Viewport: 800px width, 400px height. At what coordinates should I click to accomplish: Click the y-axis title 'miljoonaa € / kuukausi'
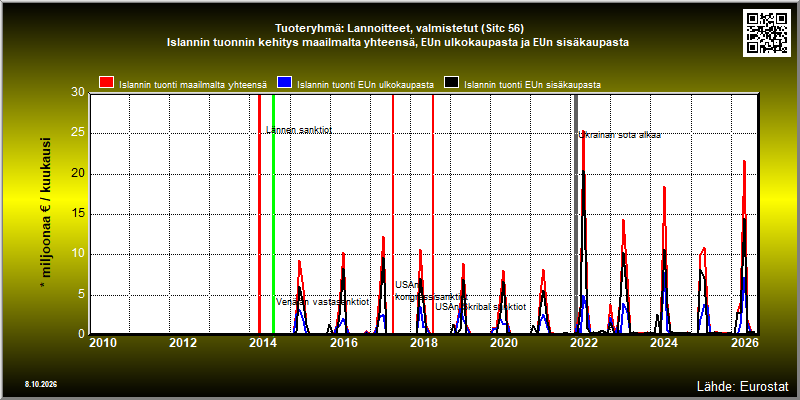click(44, 214)
